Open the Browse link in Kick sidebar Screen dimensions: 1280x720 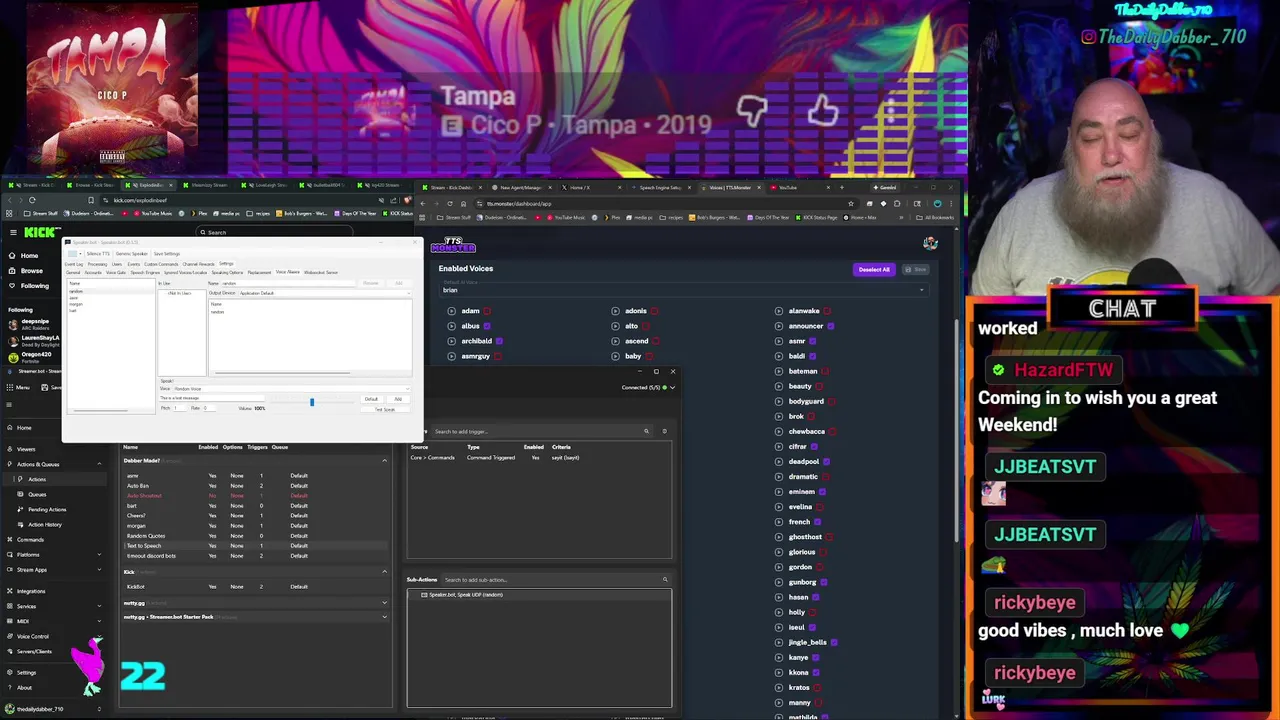[32, 271]
